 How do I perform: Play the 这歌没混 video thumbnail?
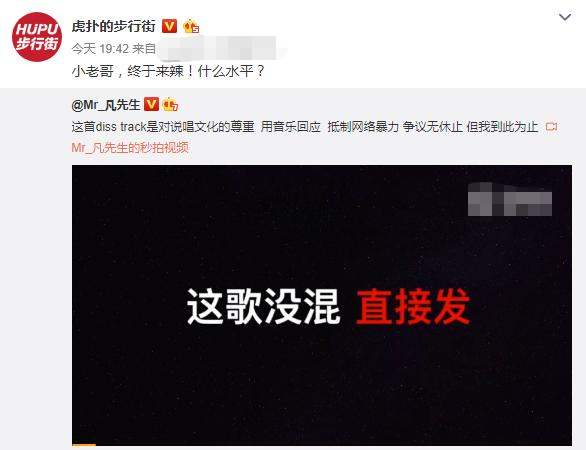(322, 305)
